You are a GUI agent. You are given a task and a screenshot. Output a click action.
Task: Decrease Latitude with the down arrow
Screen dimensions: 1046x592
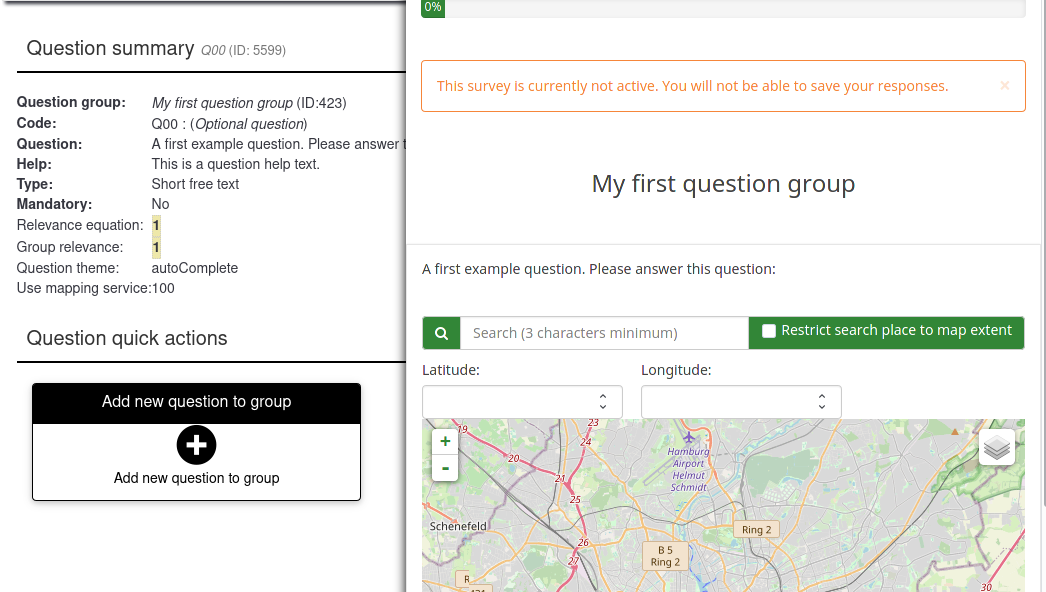[603, 408]
